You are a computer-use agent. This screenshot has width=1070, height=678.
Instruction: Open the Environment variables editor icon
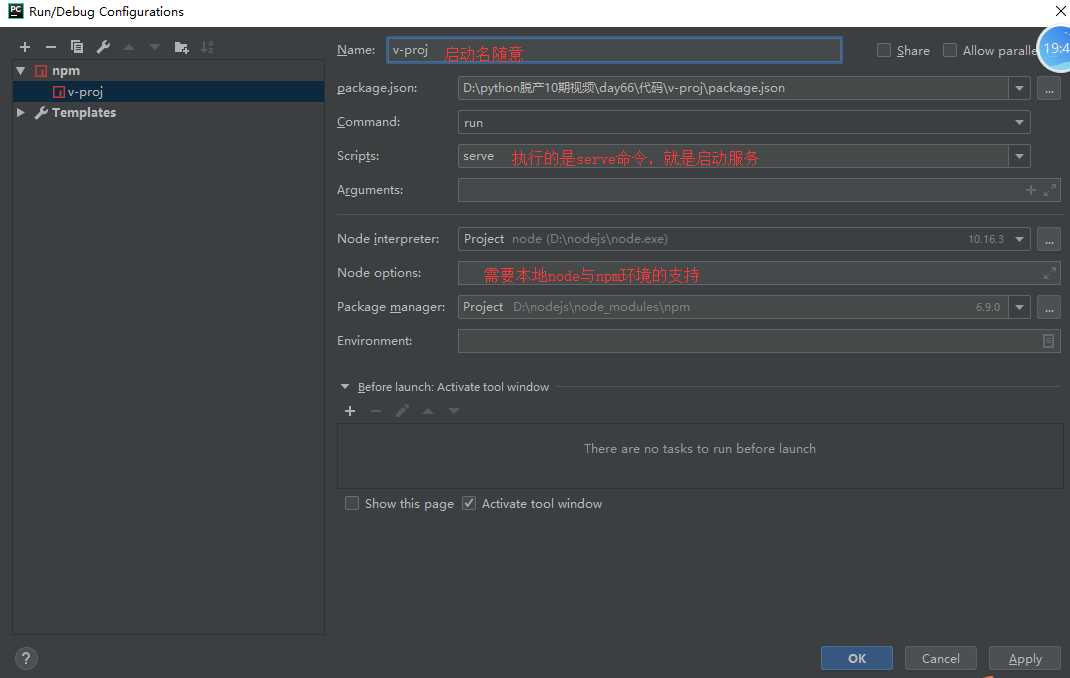pyautogui.click(x=1049, y=341)
